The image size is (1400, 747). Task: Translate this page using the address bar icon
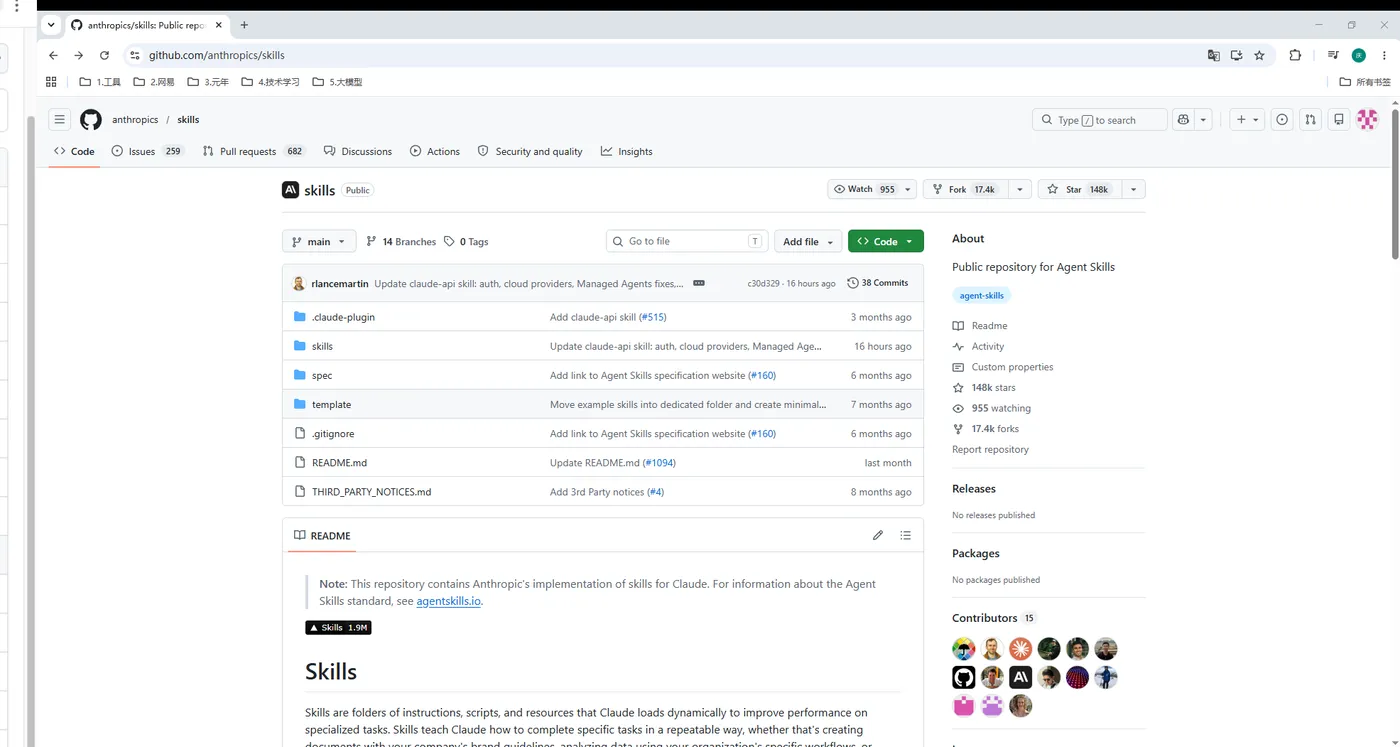1213,55
